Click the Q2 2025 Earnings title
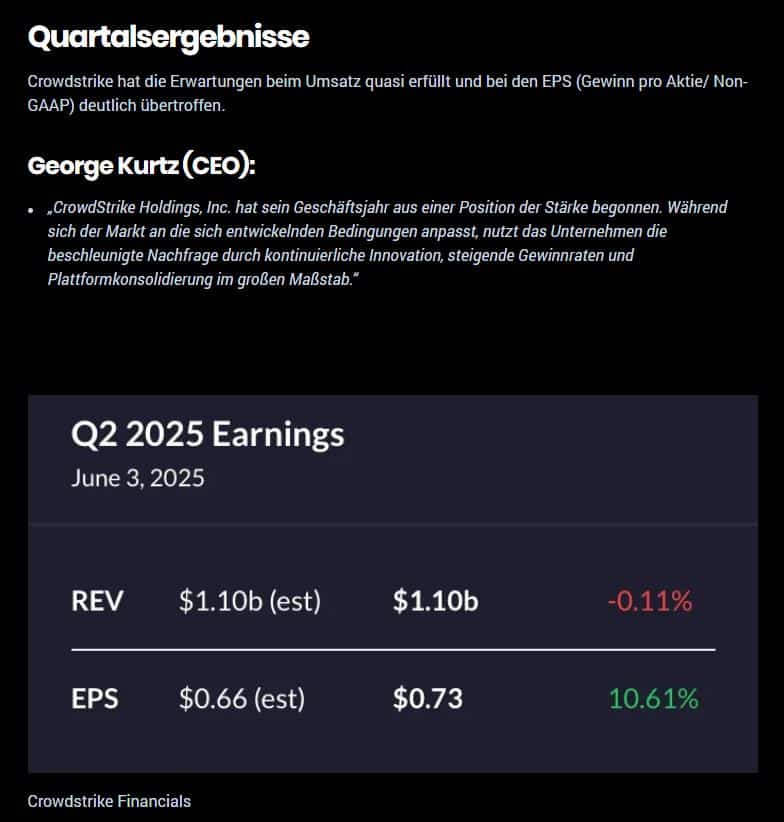 (x=208, y=434)
